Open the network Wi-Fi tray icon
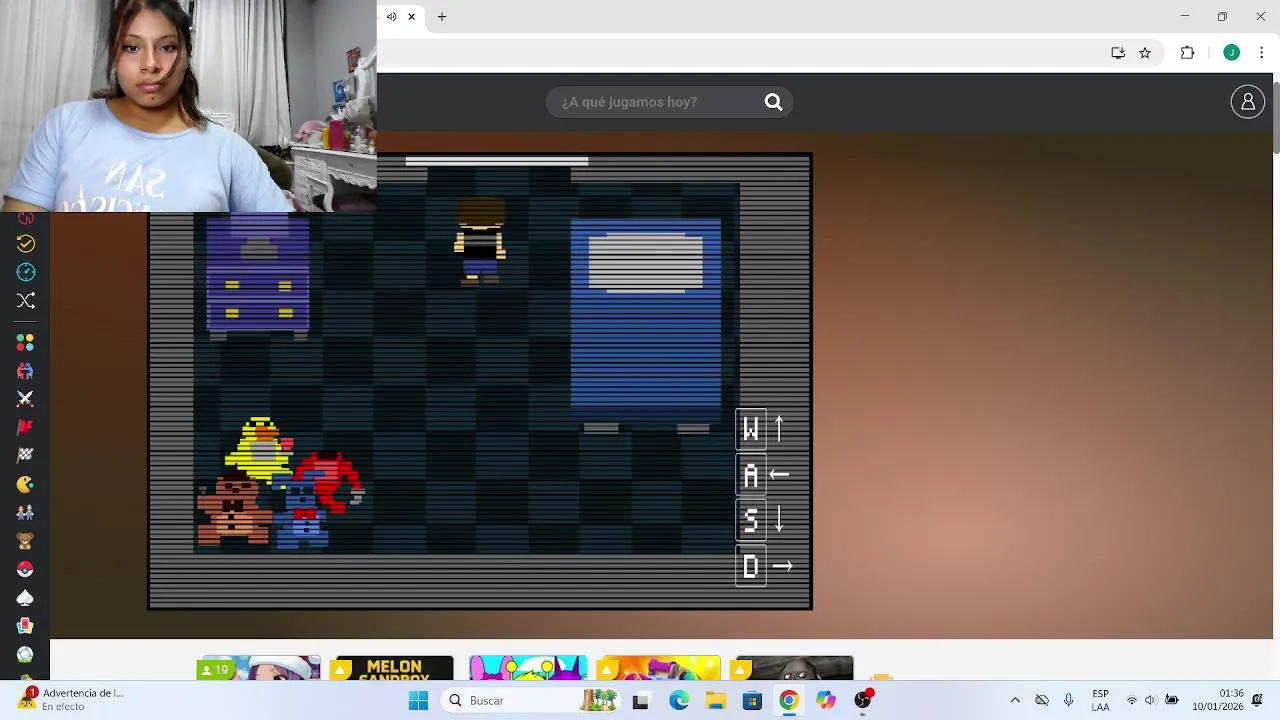The width and height of the screenshot is (1280, 720). (1131, 700)
